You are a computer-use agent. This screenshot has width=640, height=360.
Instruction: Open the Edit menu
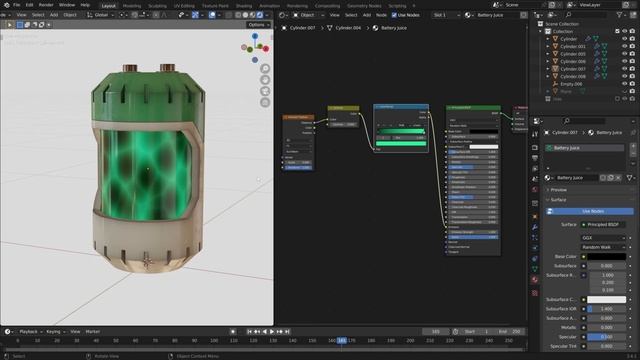click(29, 5)
